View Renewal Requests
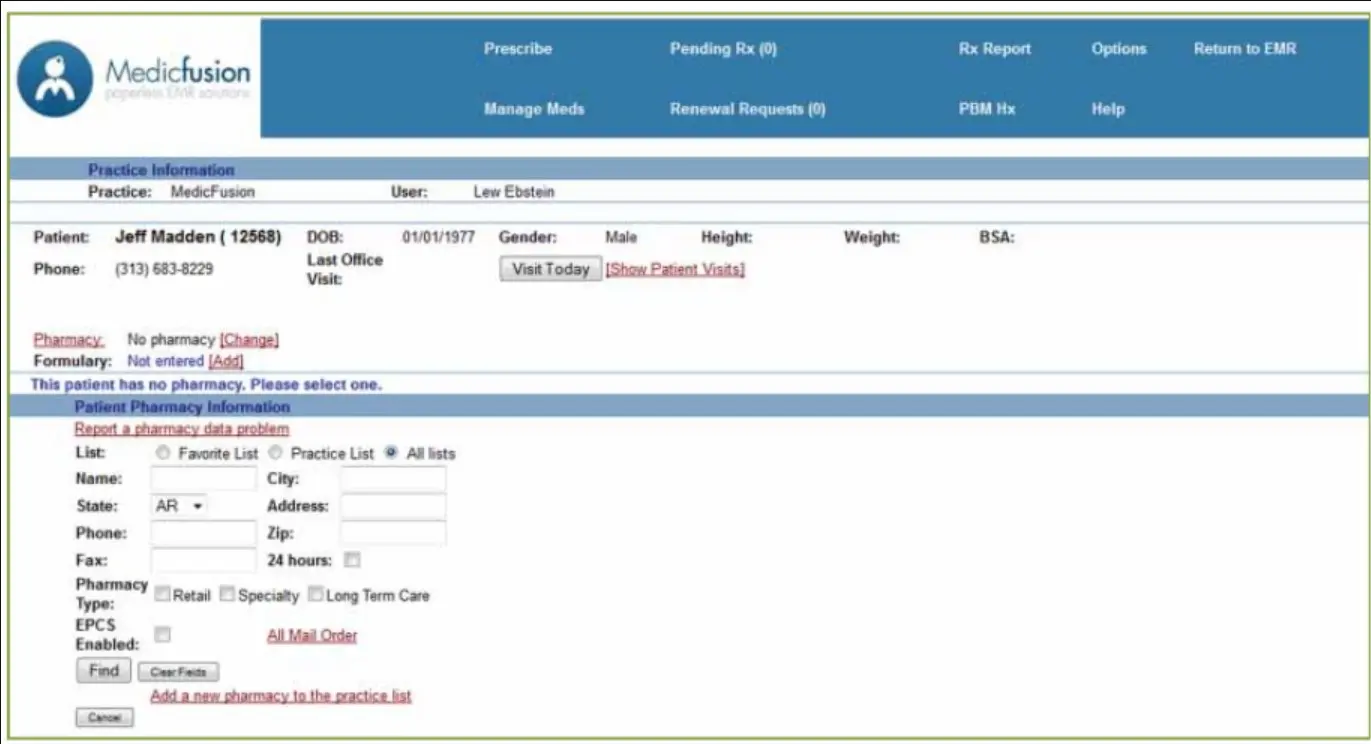Image resolution: width=1371 pixels, height=744 pixels. pos(747,110)
